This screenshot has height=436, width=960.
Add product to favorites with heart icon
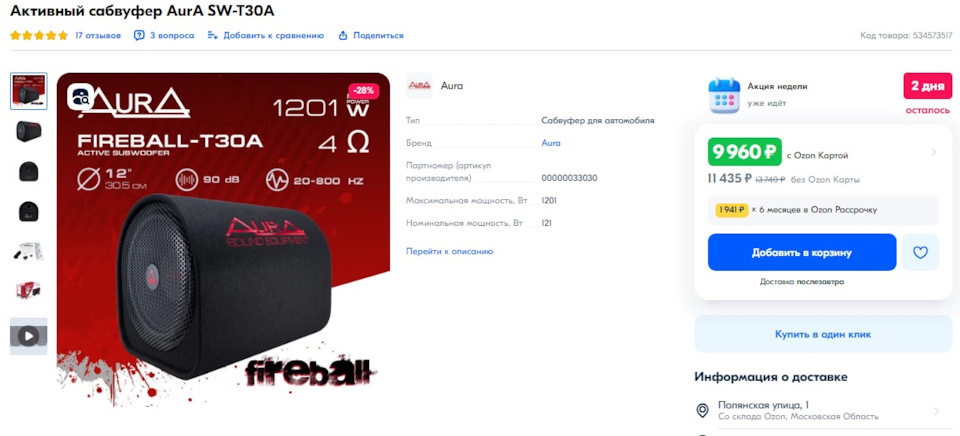click(920, 252)
